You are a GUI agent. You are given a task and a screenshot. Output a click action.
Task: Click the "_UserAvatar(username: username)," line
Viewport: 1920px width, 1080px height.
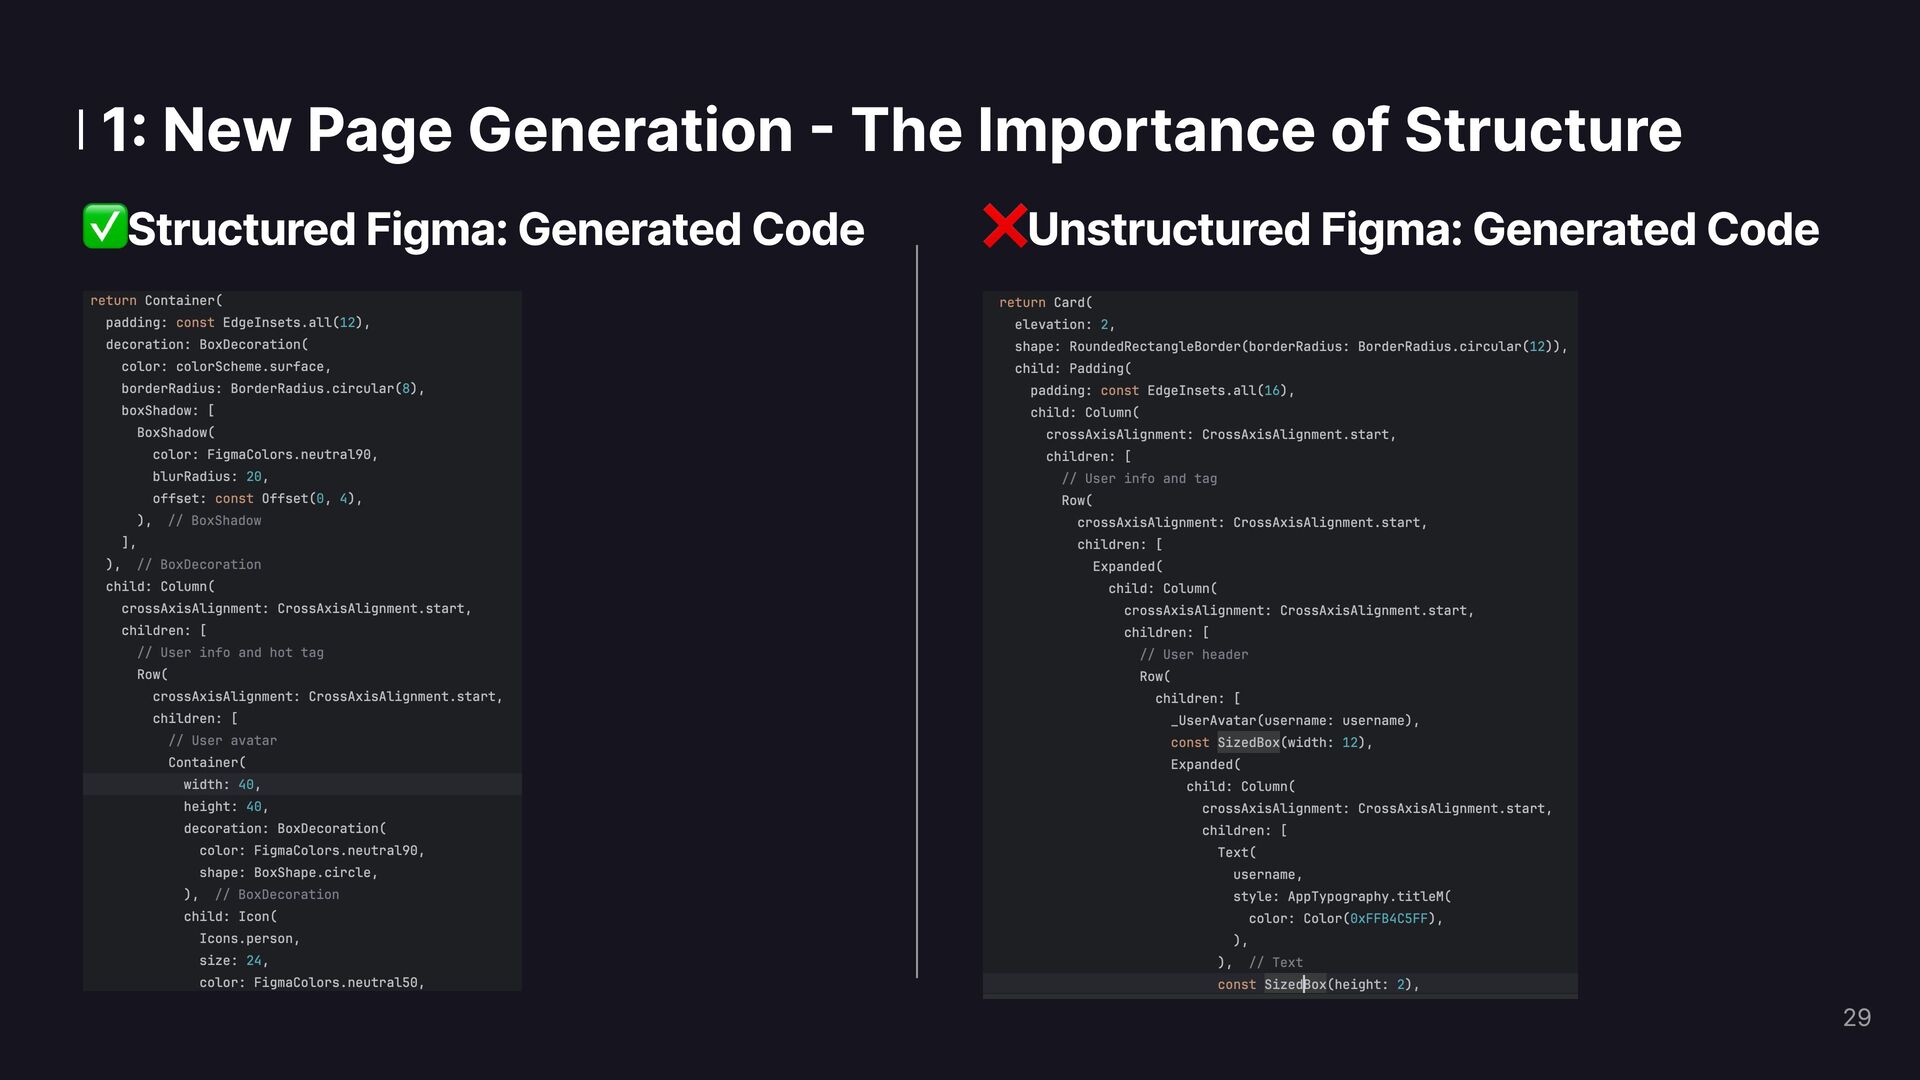pyautogui.click(x=1295, y=721)
